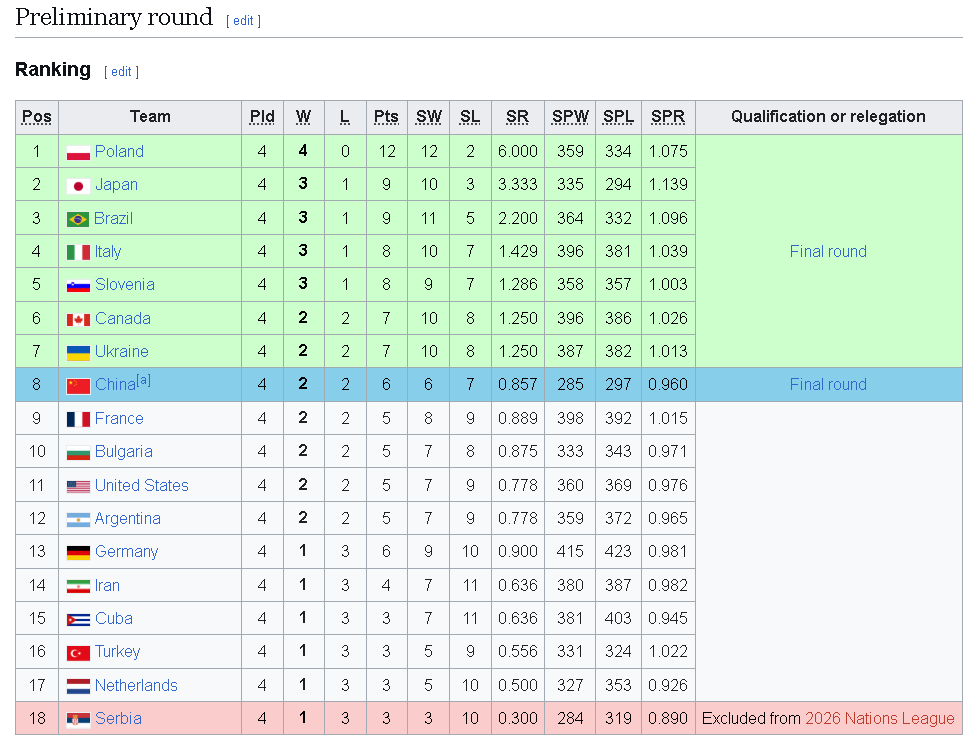Open the Serbia team link
The image size is (979, 747).
[118, 718]
